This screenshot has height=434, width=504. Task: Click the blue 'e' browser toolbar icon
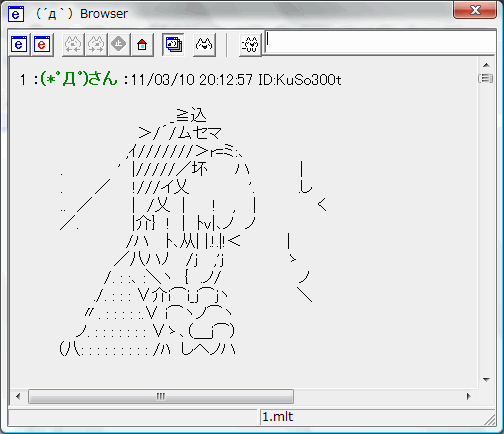click(19, 44)
